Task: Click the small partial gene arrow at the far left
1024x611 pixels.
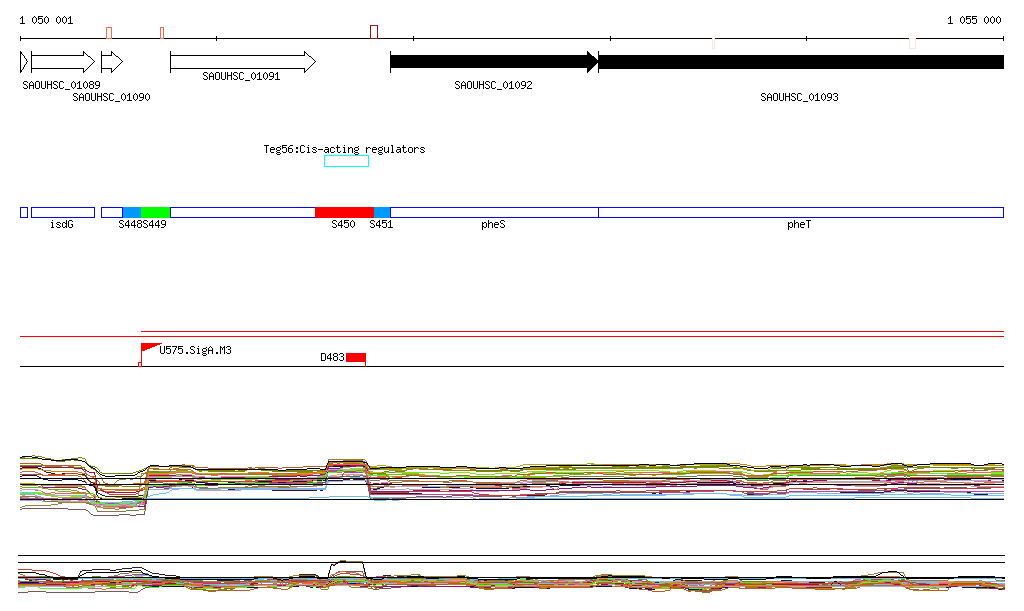Action: tap(24, 62)
